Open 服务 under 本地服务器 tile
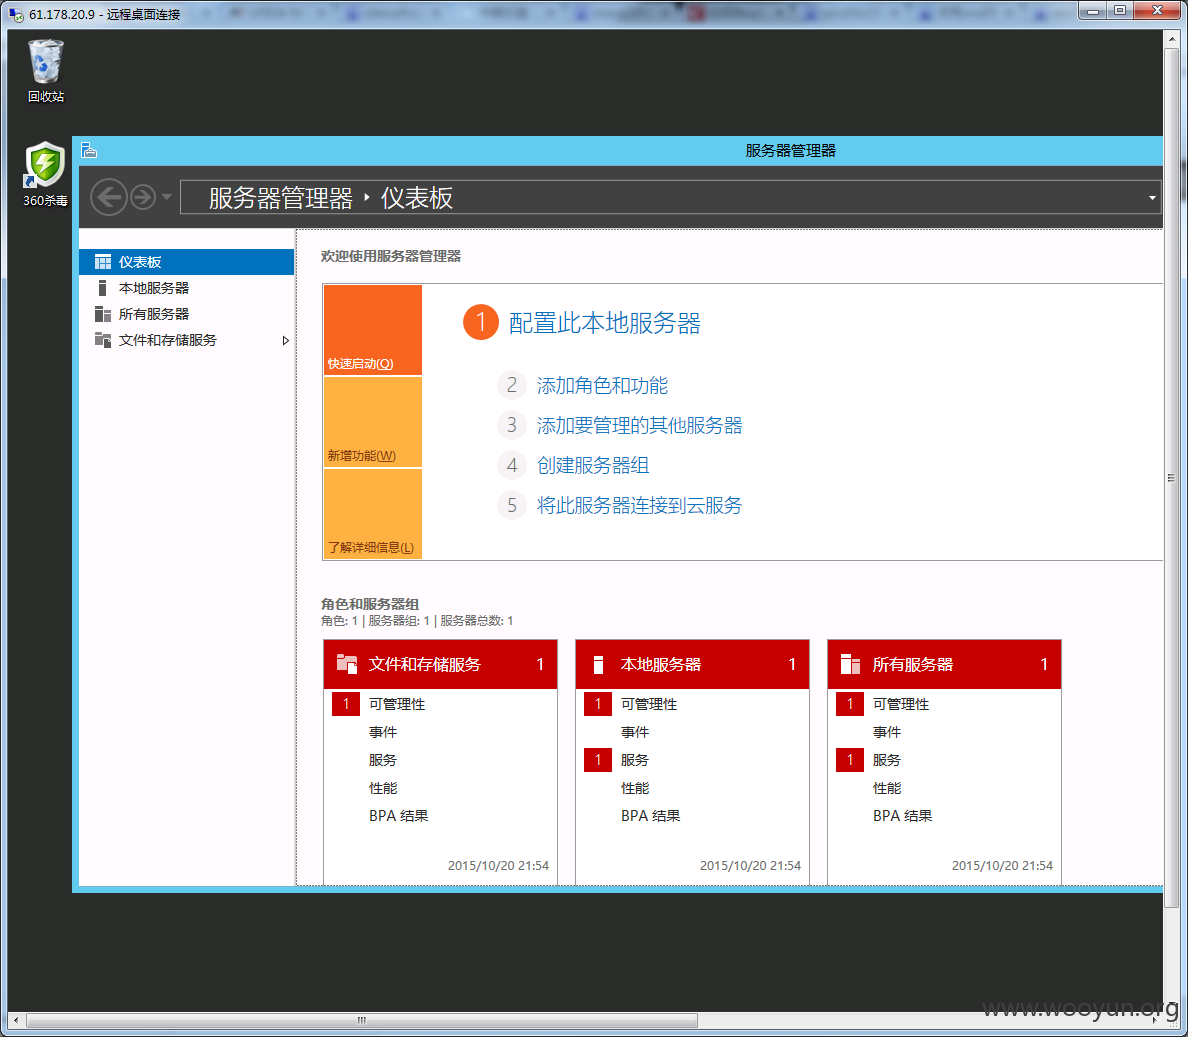The height and width of the screenshot is (1037, 1188). point(635,760)
